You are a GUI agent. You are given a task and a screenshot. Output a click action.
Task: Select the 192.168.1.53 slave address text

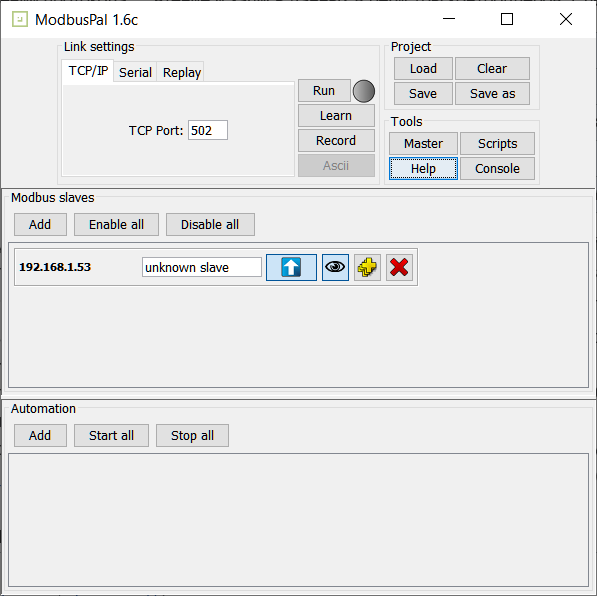coord(55,267)
